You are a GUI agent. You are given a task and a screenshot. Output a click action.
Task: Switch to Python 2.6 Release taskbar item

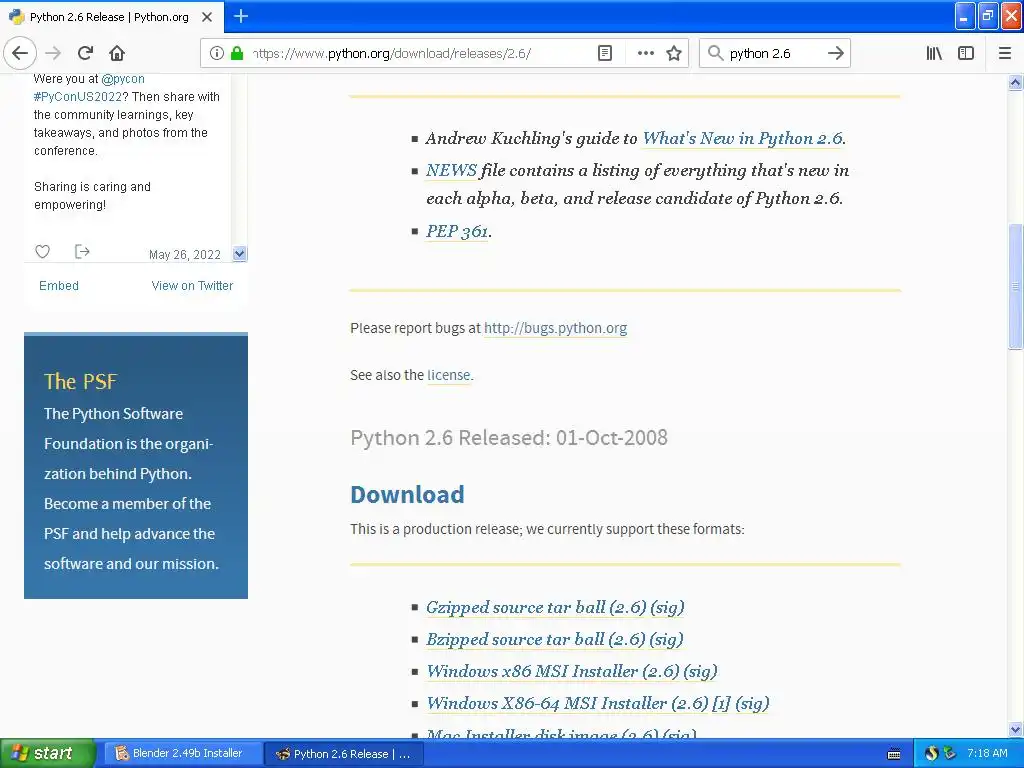(x=344, y=754)
